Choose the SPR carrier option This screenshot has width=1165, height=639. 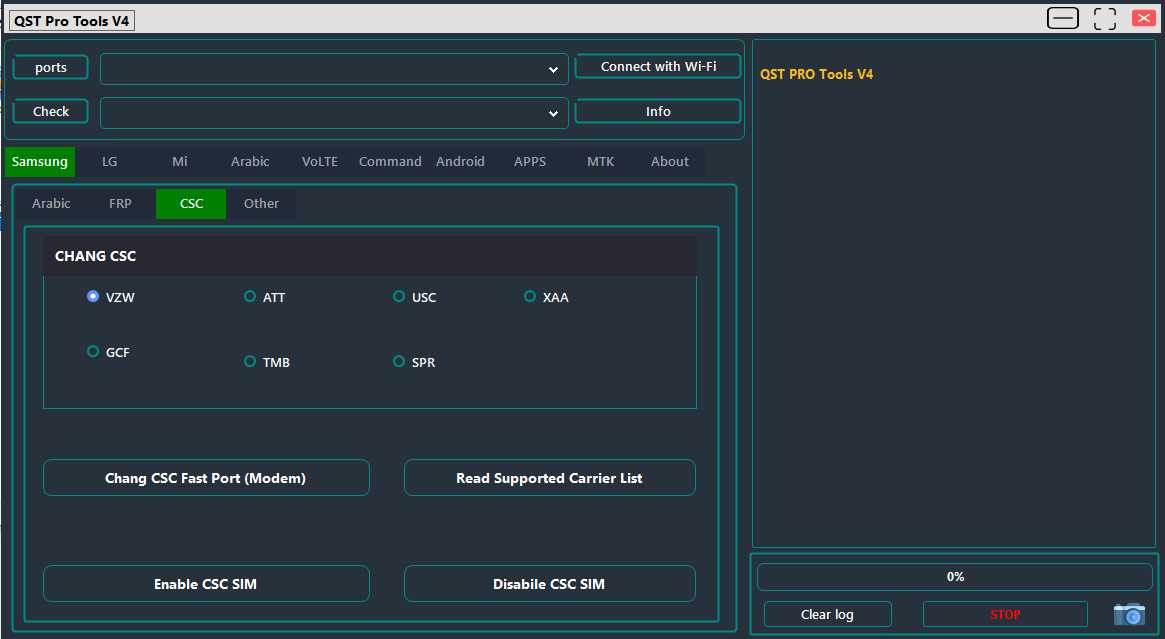point(399,361)
